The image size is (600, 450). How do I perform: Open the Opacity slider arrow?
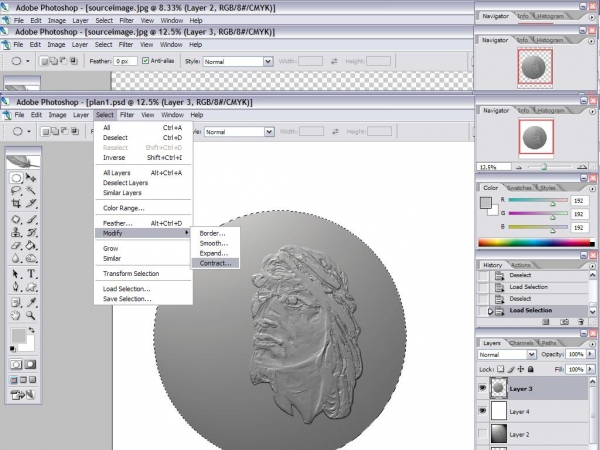coord(590,354)
